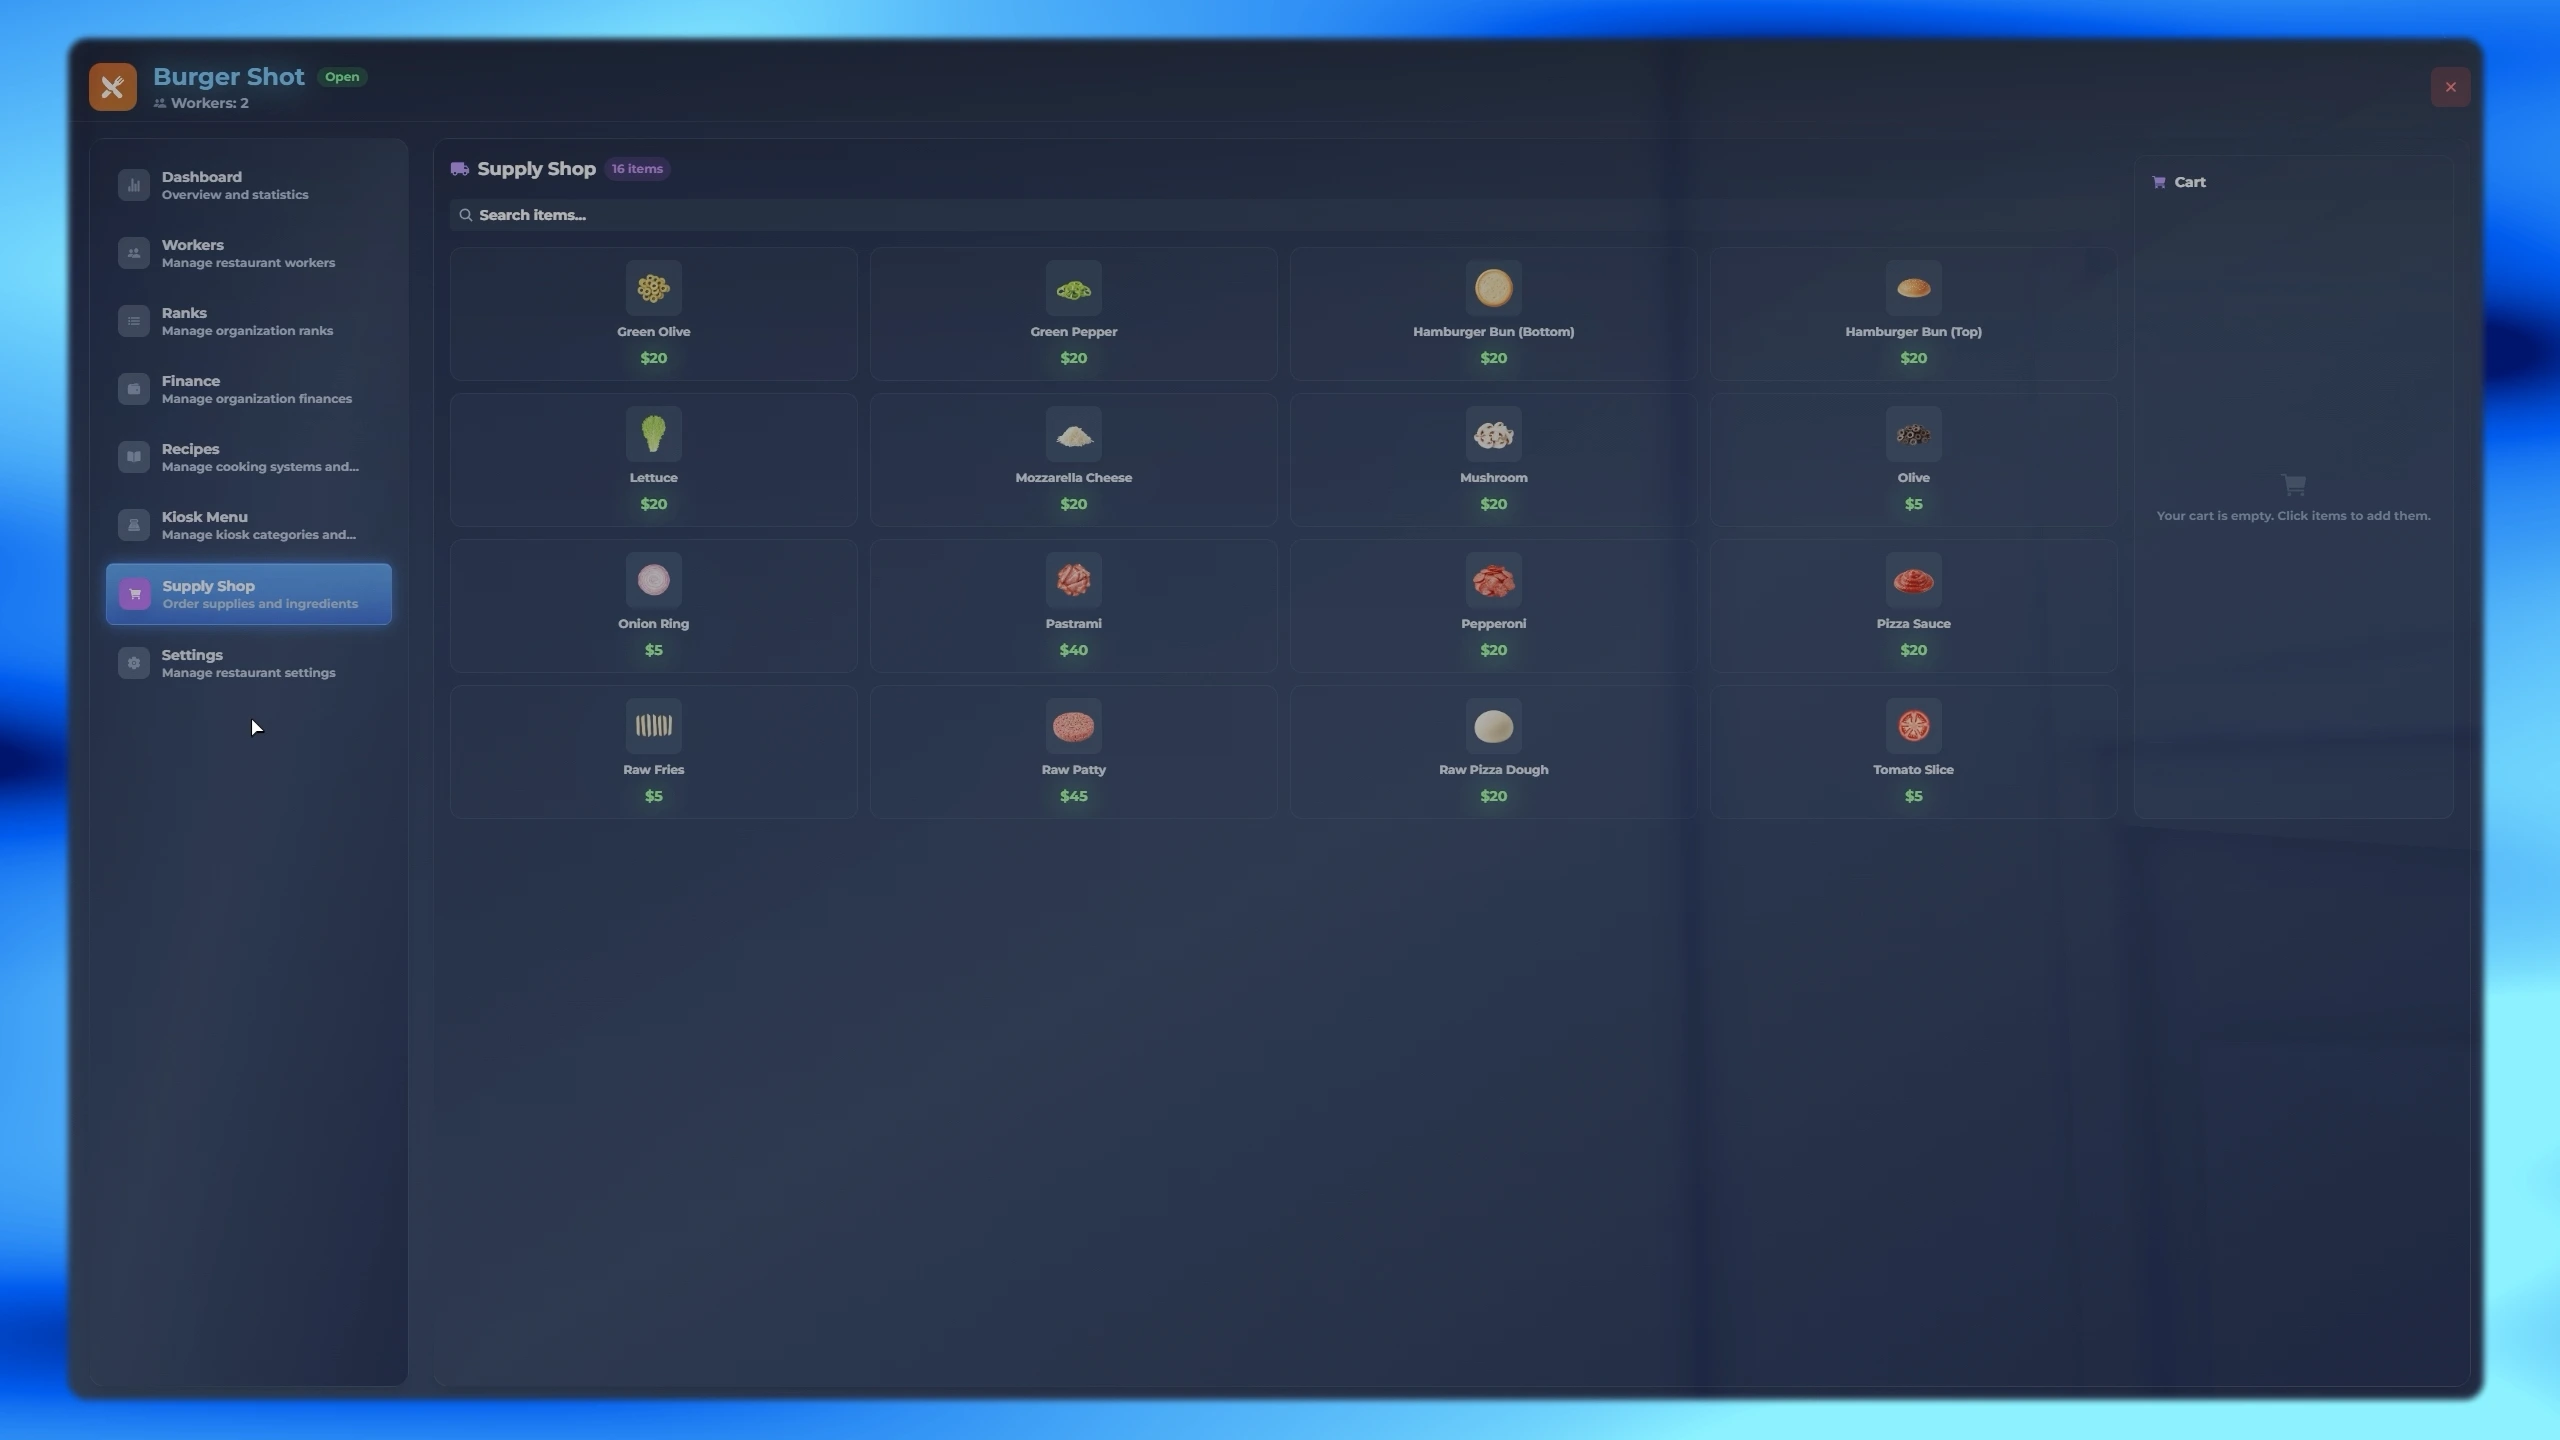The width and height of the screenshot is (2560, 1440).
Task: Click the green Open status badge
Action: (342, 77)
